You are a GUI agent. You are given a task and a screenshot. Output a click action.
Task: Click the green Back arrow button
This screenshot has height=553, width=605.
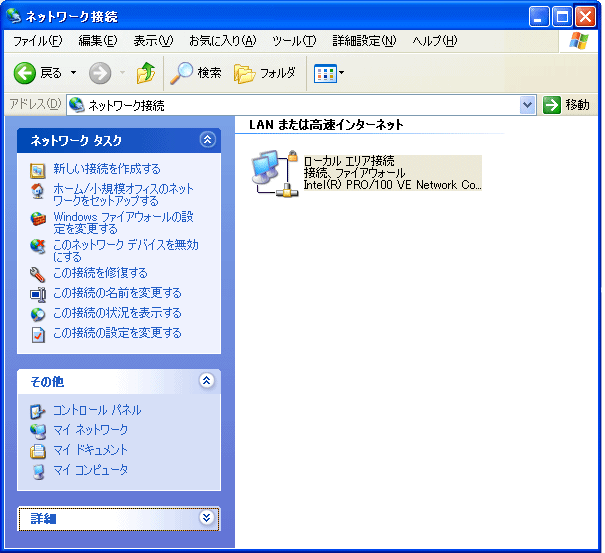pyautogui.click(x=25, y=73)
